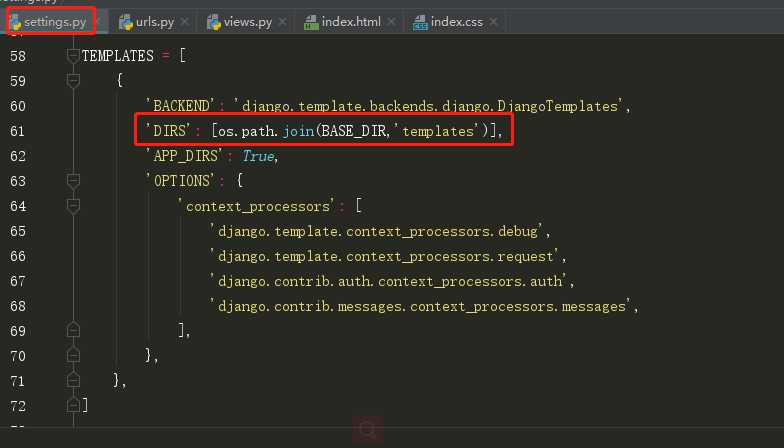Viewport: 784px width, 448px height.
Task: Click the 'templates' string argument
Action: (436, 131)
